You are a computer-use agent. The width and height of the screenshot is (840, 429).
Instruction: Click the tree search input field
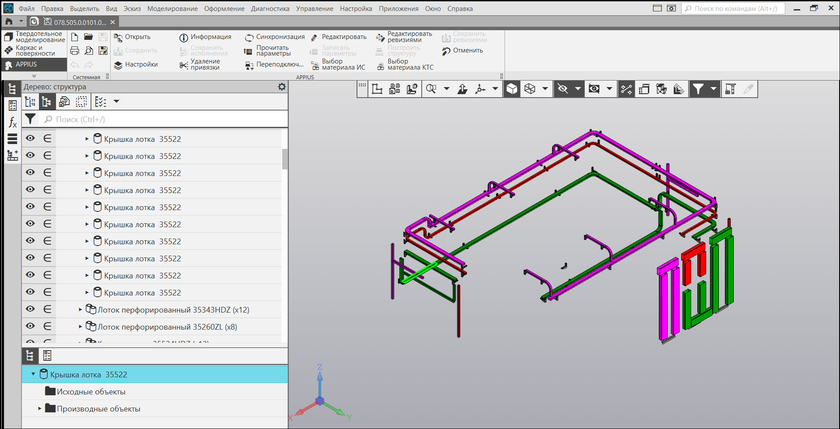pyautogui.click(x=160, y=119)
